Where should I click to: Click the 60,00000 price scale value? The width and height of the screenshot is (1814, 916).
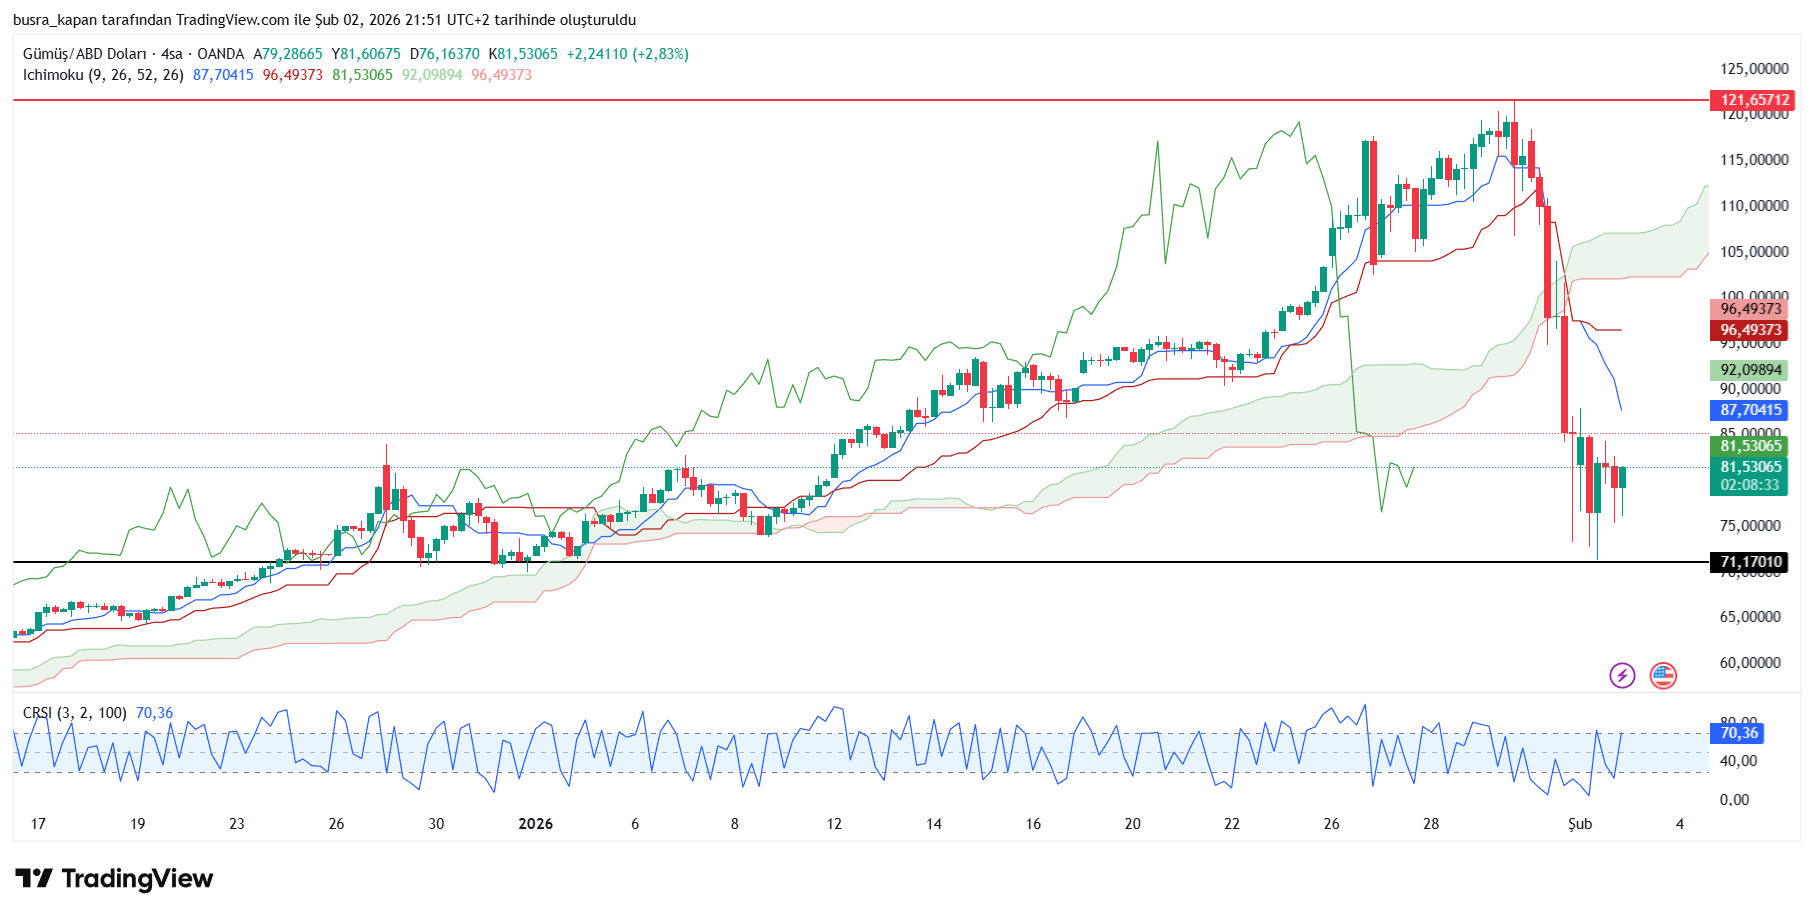[x=1750, y=663]
